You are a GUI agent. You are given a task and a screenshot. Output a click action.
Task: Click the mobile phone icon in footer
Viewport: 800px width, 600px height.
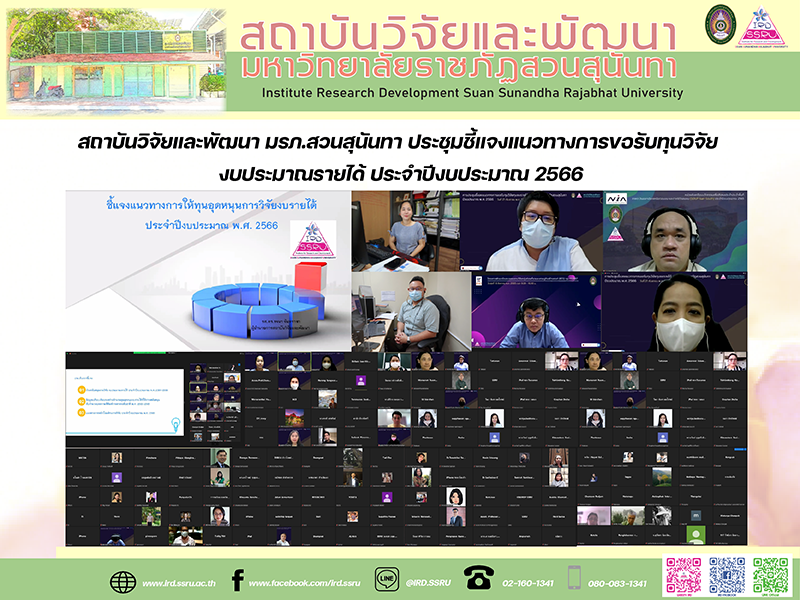(574, 581)
